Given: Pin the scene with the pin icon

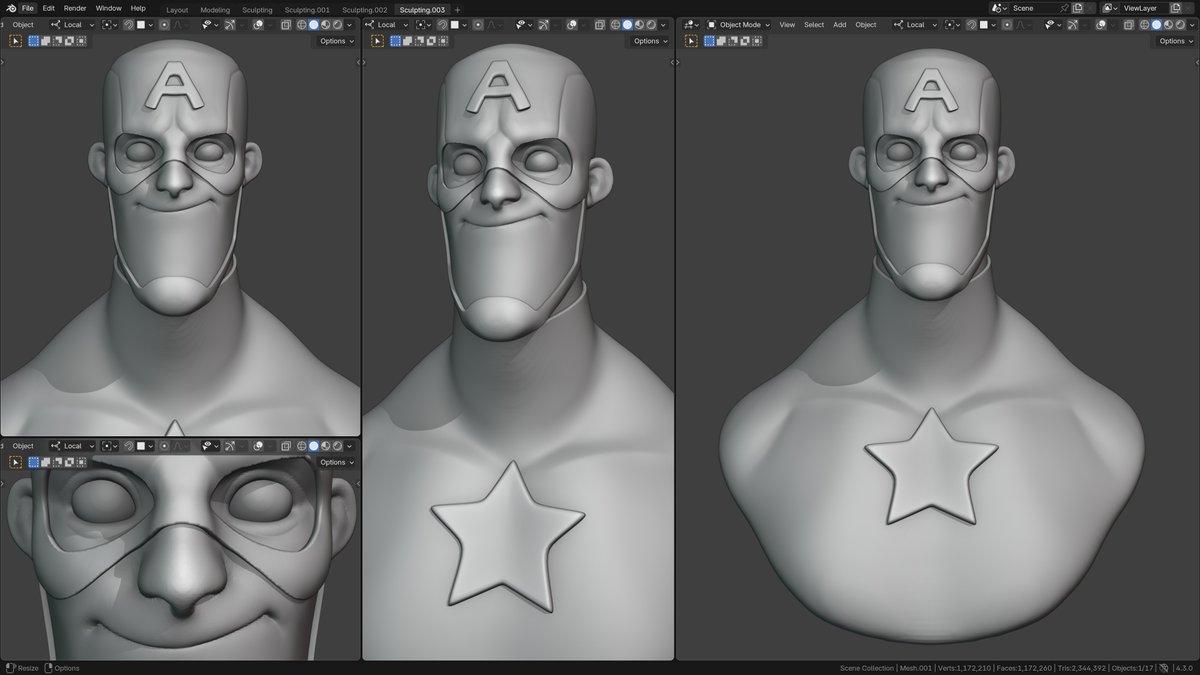Looking at the screenshot, I should 1064,8.
